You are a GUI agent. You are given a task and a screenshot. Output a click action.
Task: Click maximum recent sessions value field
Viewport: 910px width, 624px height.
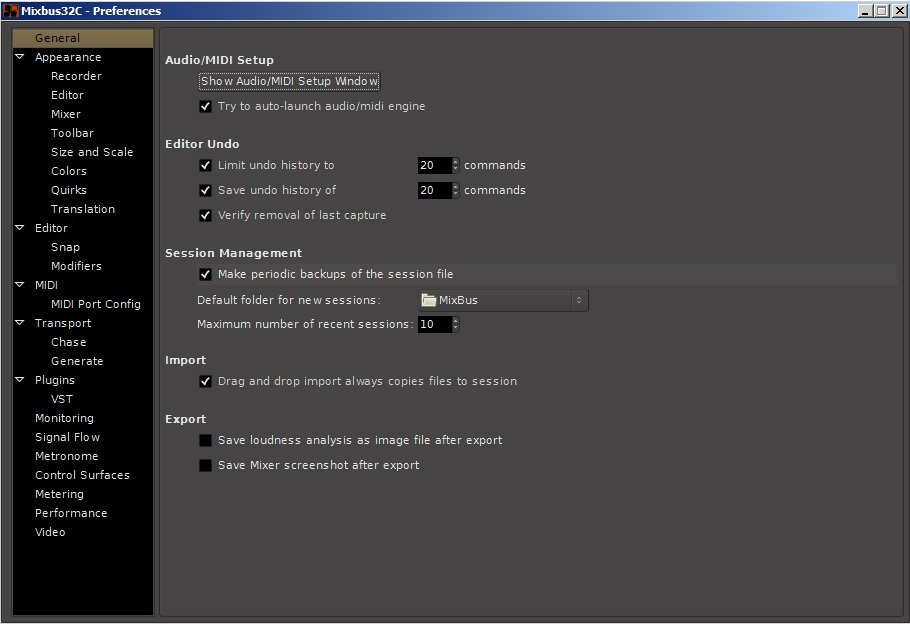(435, 324)
